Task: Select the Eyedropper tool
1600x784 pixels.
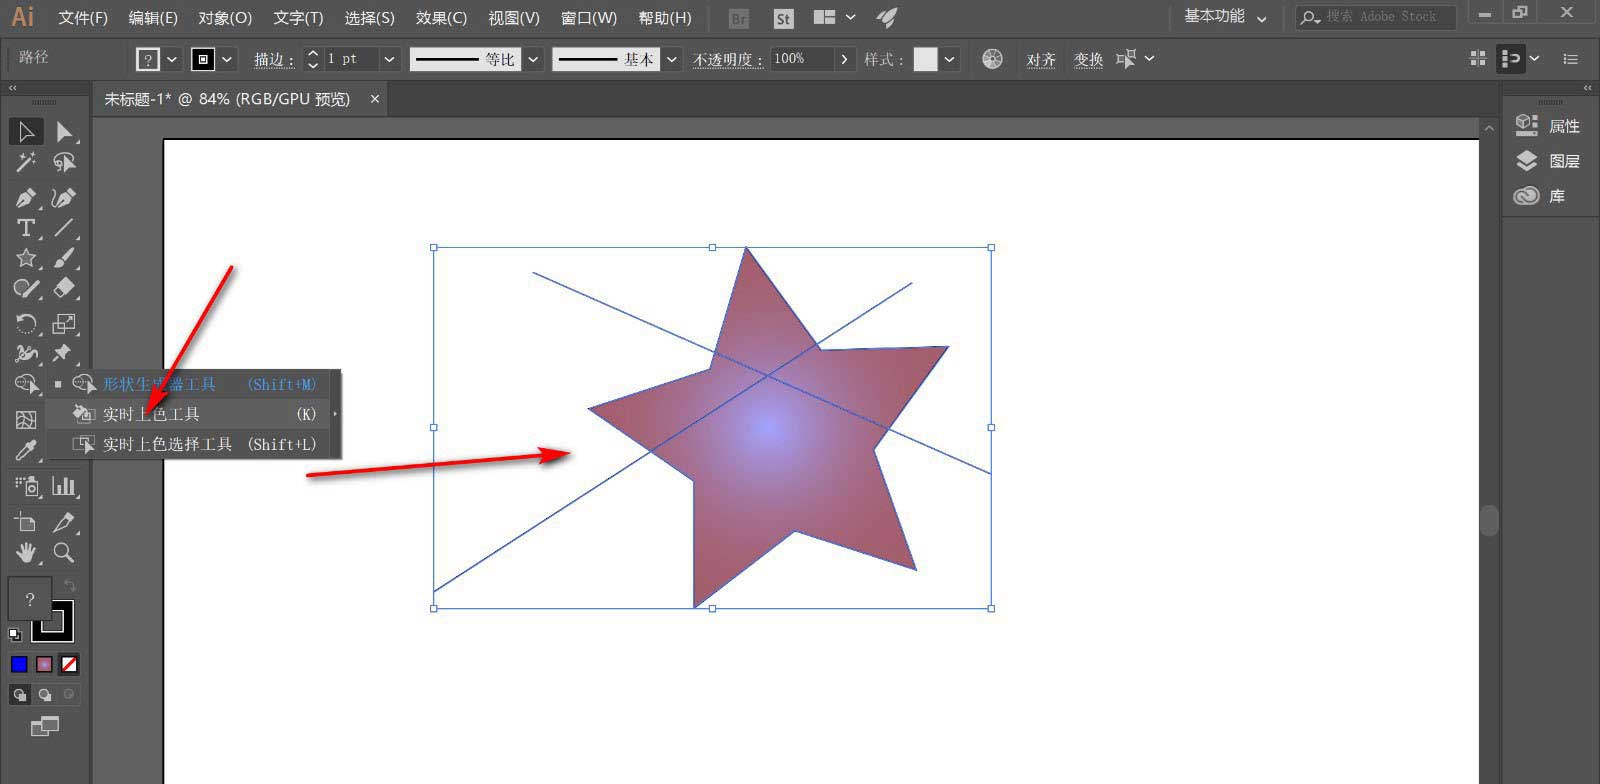Action: click(x=26, y=451)
